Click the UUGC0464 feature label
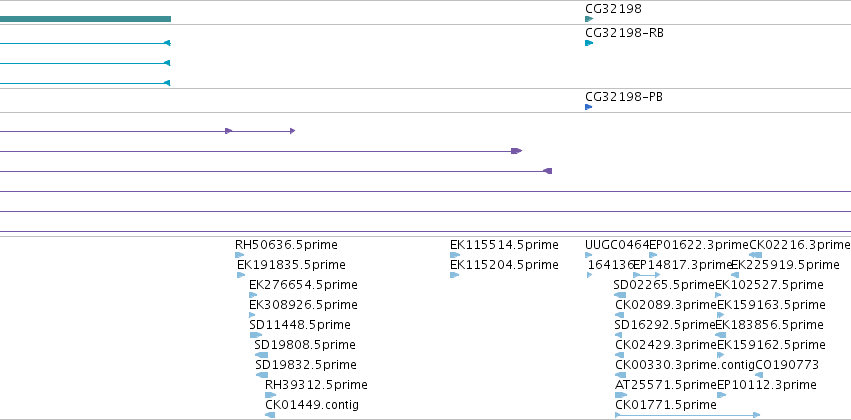The width and height of the screenshot is (851, 420). pyautogui.click(x=617, y=245)
